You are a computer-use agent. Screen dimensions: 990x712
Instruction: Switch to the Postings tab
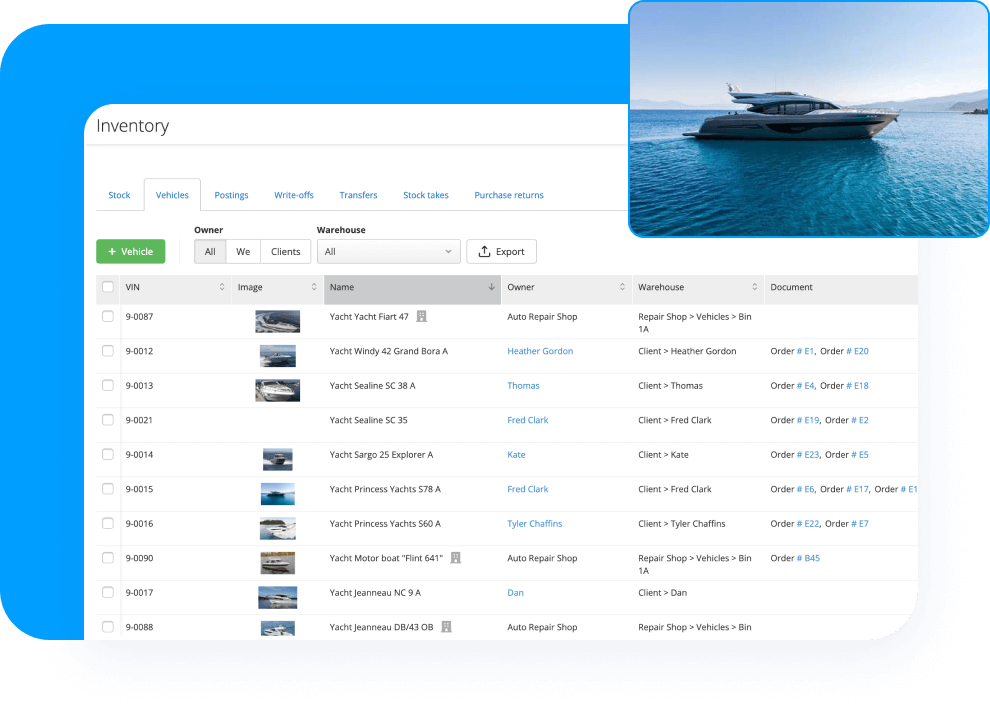coord(231,195)
